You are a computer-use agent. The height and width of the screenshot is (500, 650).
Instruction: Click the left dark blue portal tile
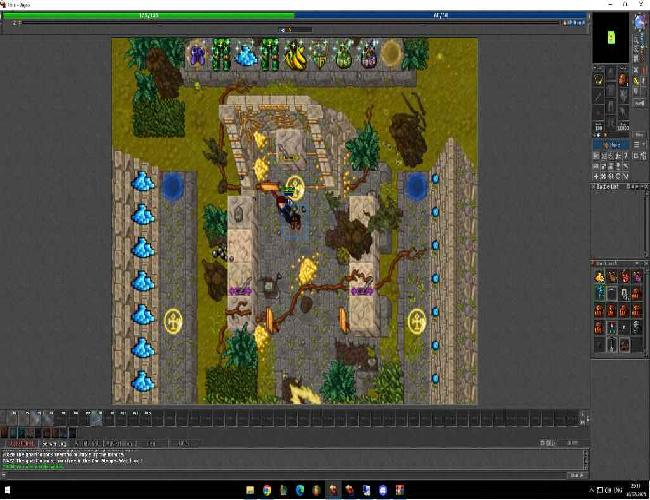click(172, 187)
